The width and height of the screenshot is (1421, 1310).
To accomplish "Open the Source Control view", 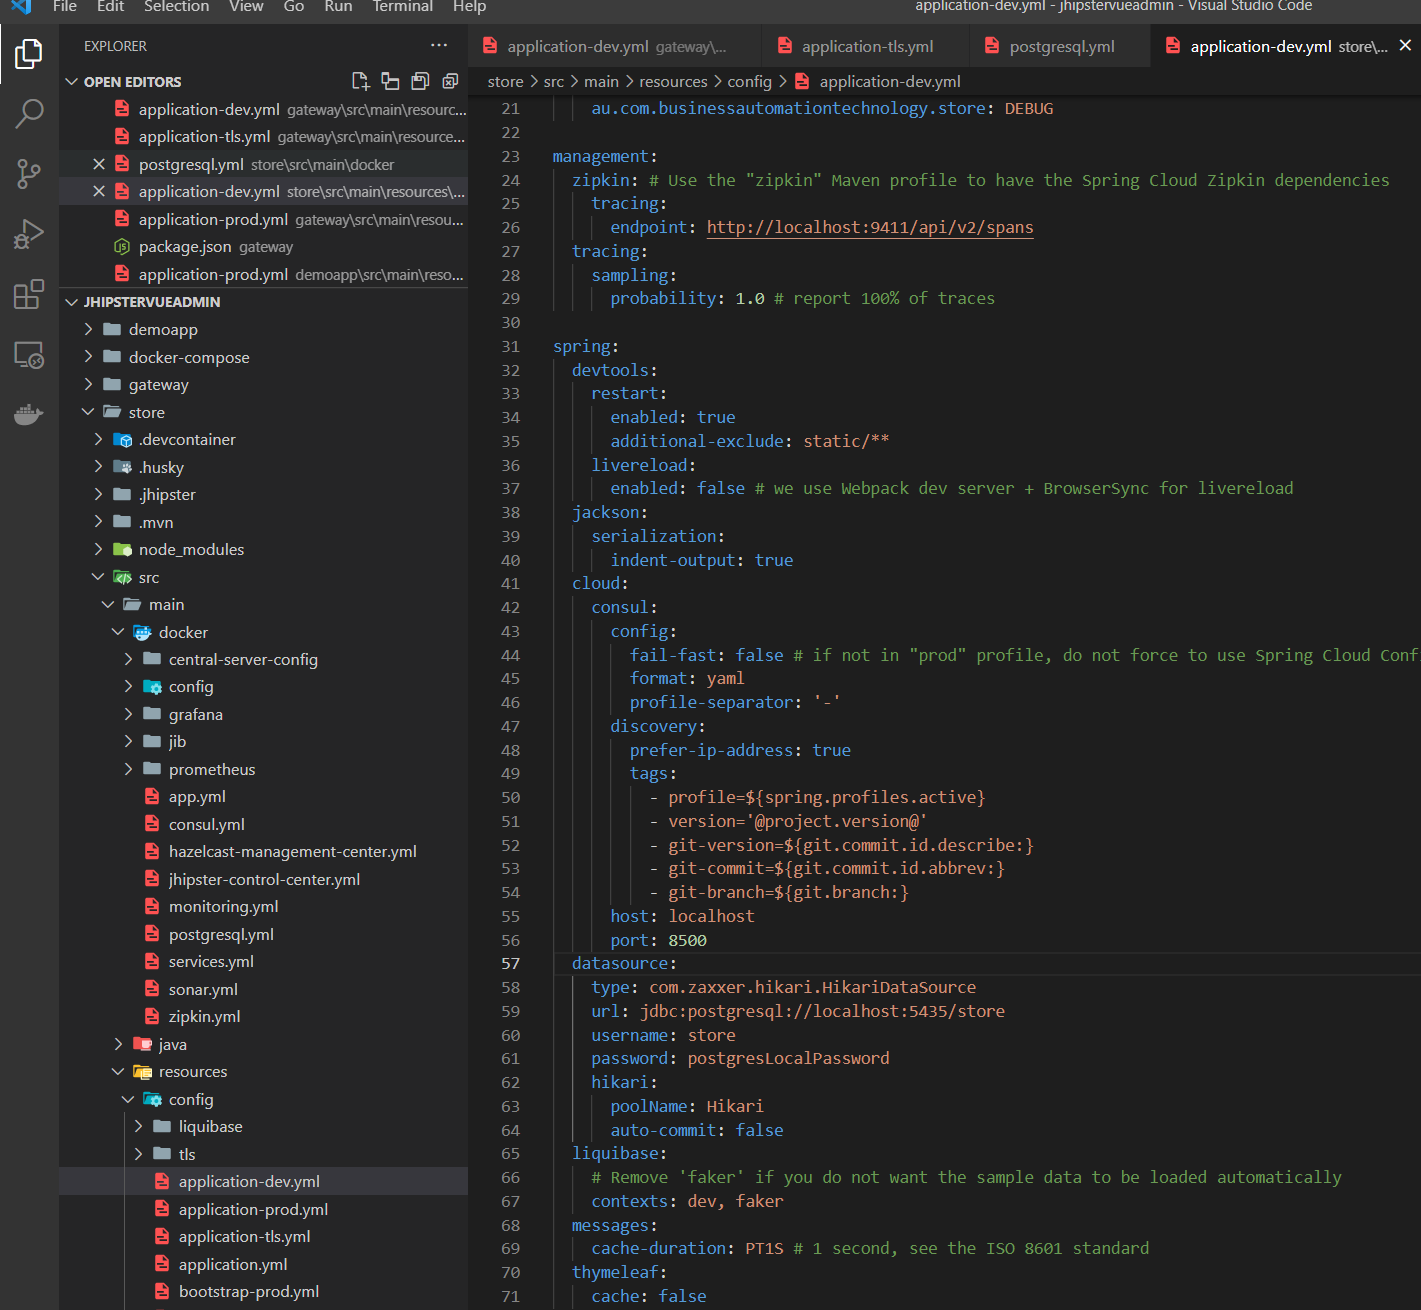I will pyautogui.click(x=29, y=174).
